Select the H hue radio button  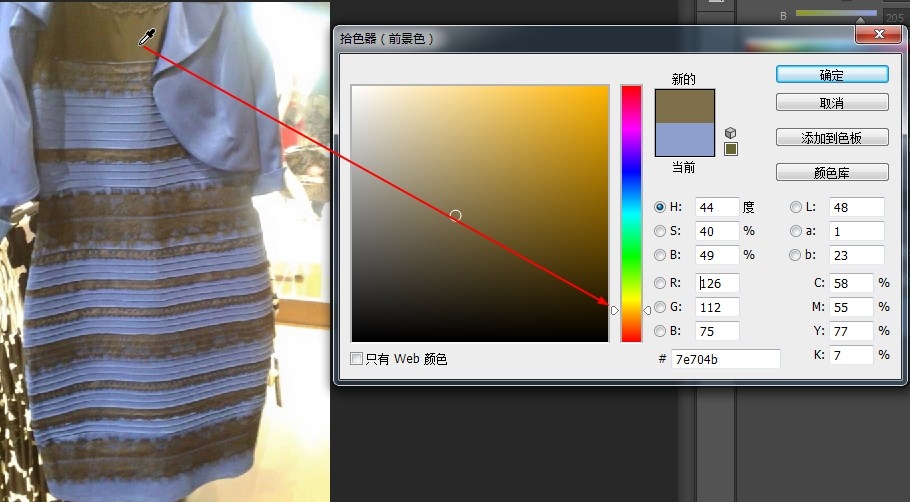(x=659, y=207)
